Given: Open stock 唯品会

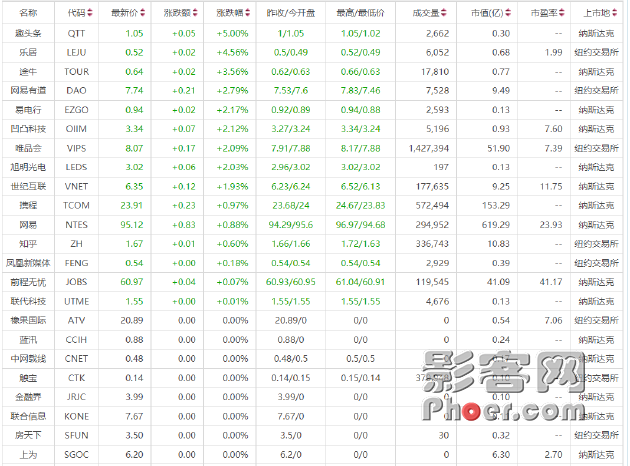Looking at the screenshot, I should pos(28,148).
